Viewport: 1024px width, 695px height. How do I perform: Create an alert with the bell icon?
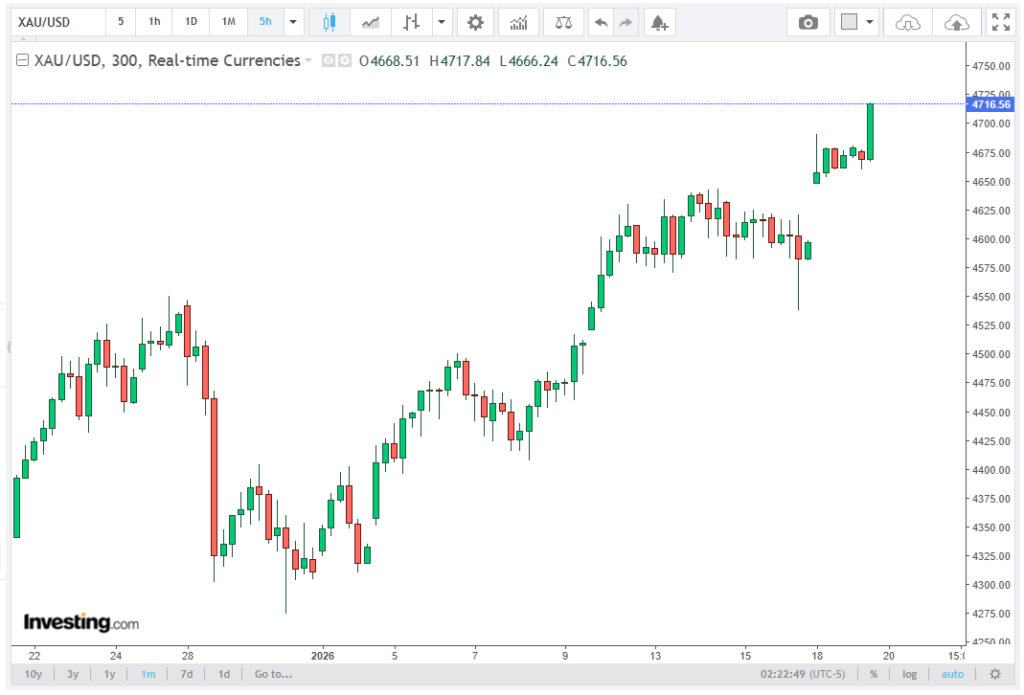[x=657, y=22]
